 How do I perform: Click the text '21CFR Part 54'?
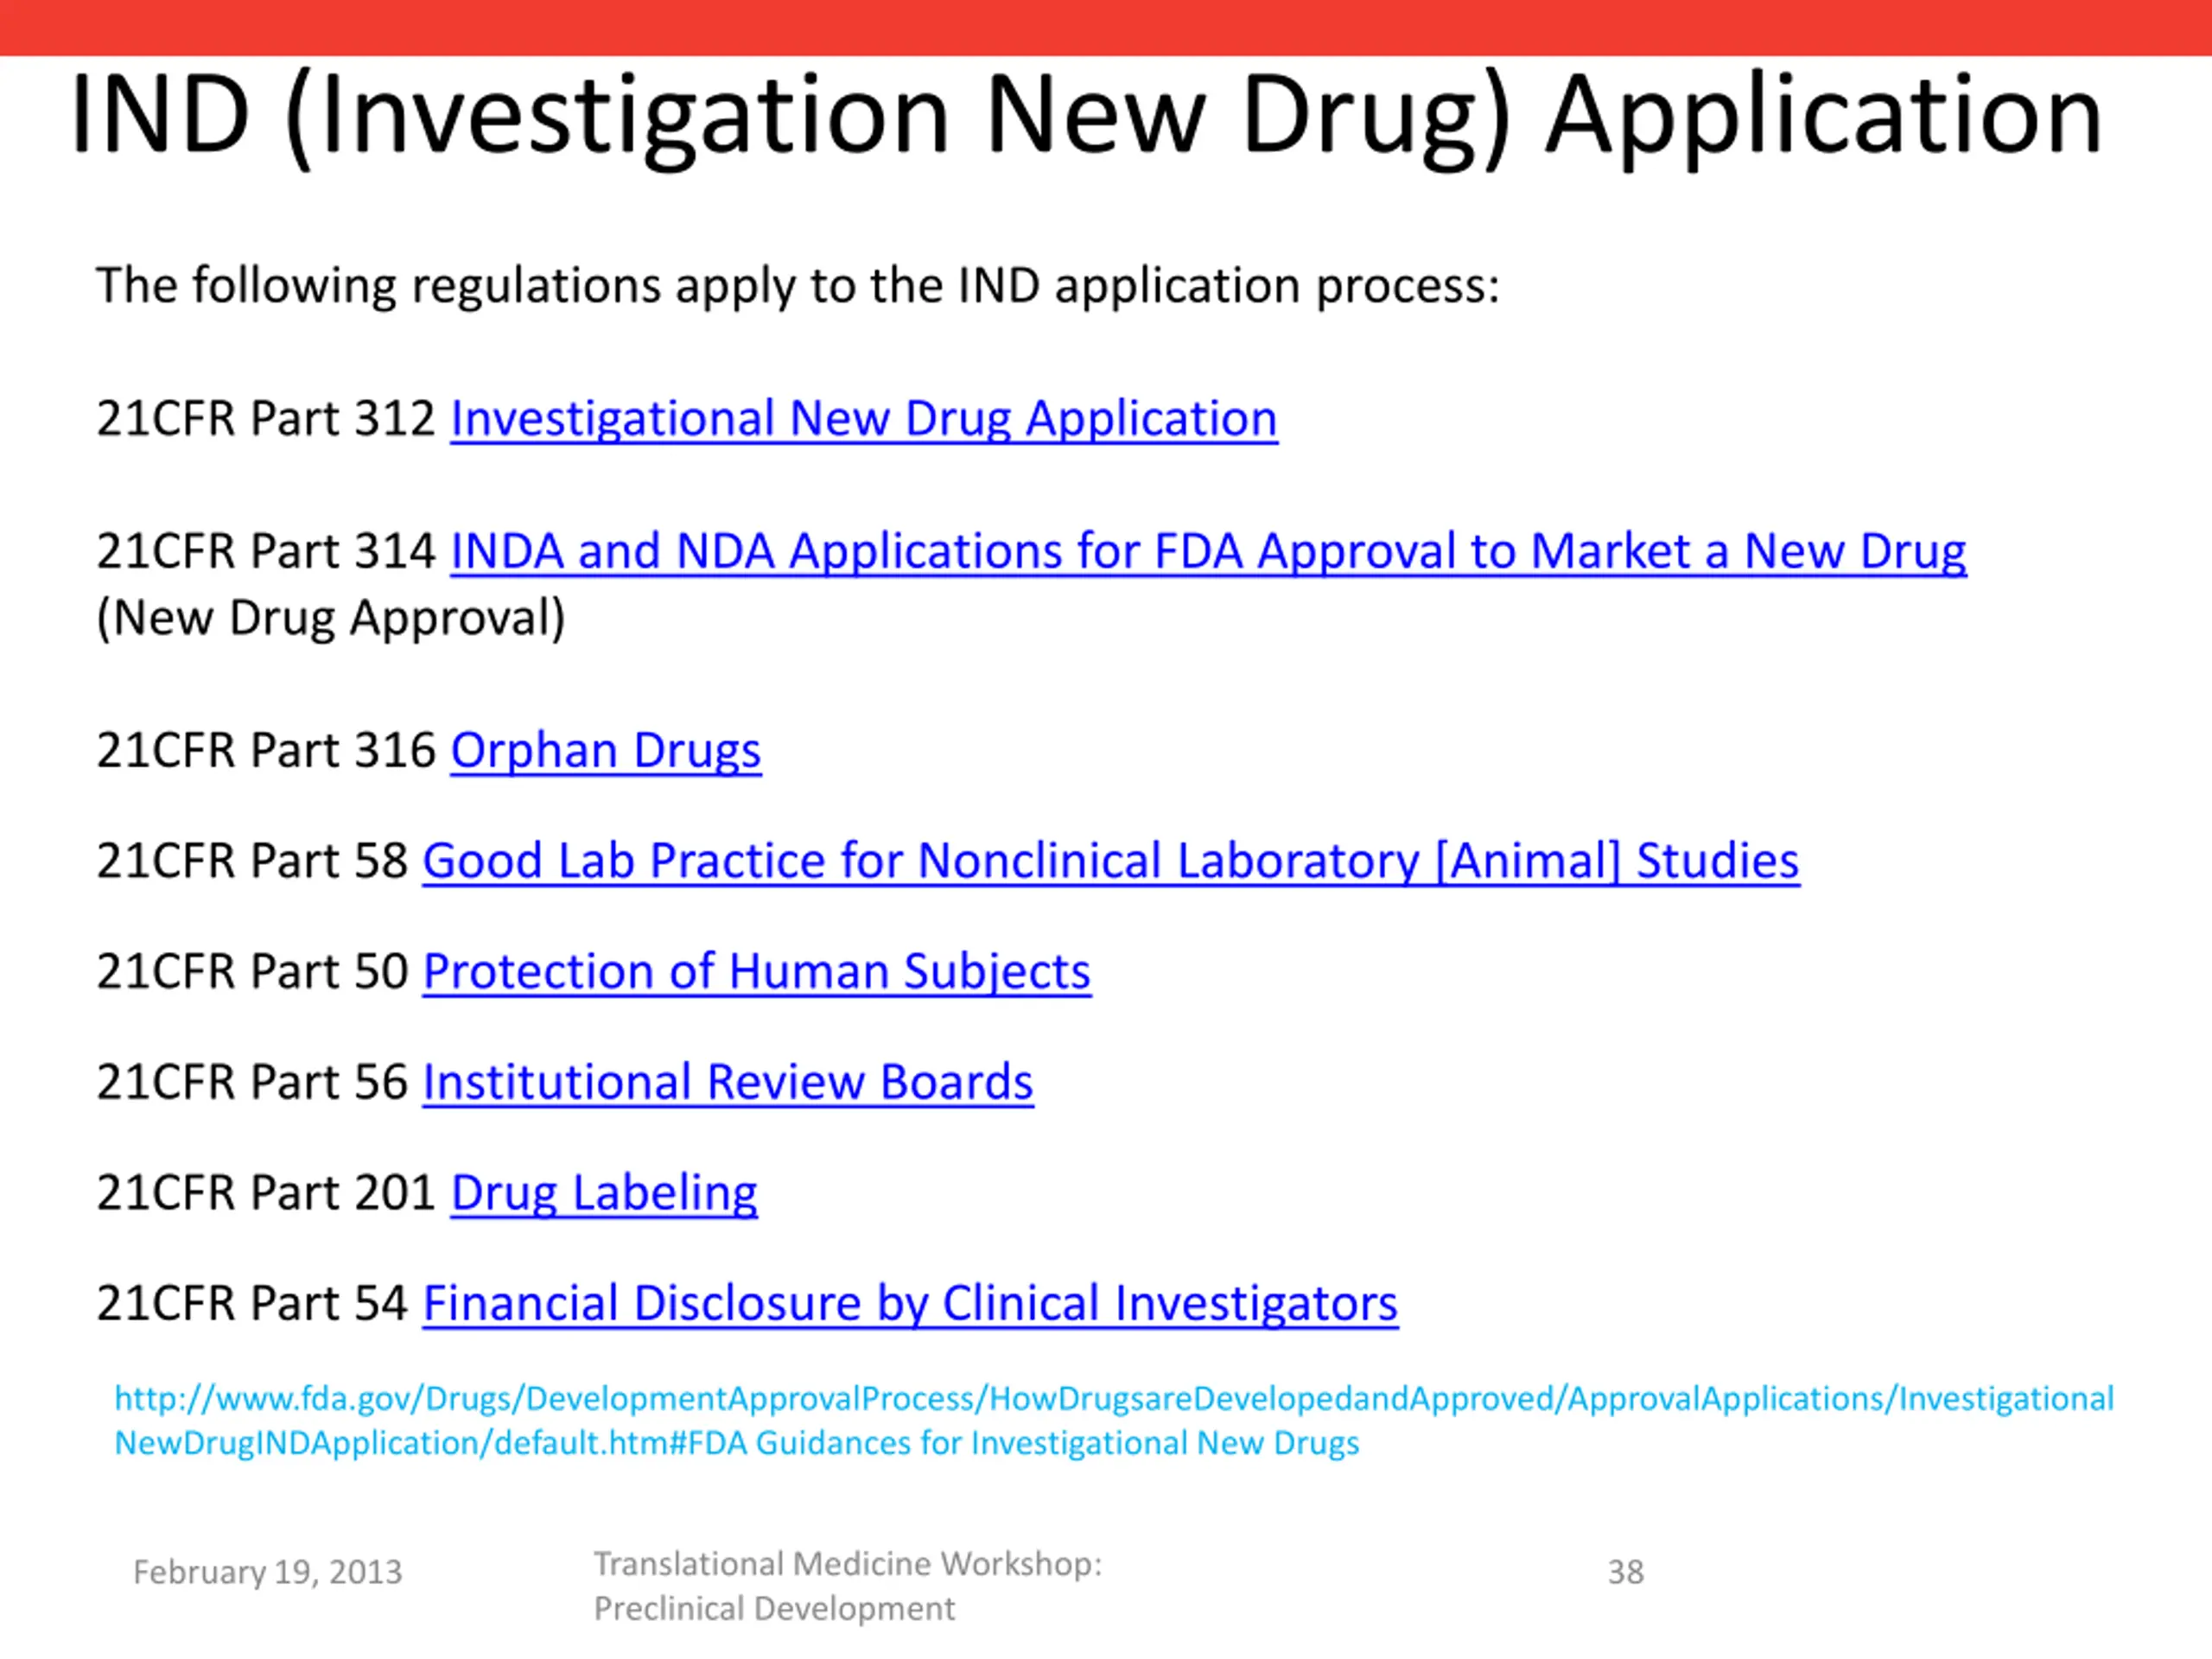tap(252, 1304)
